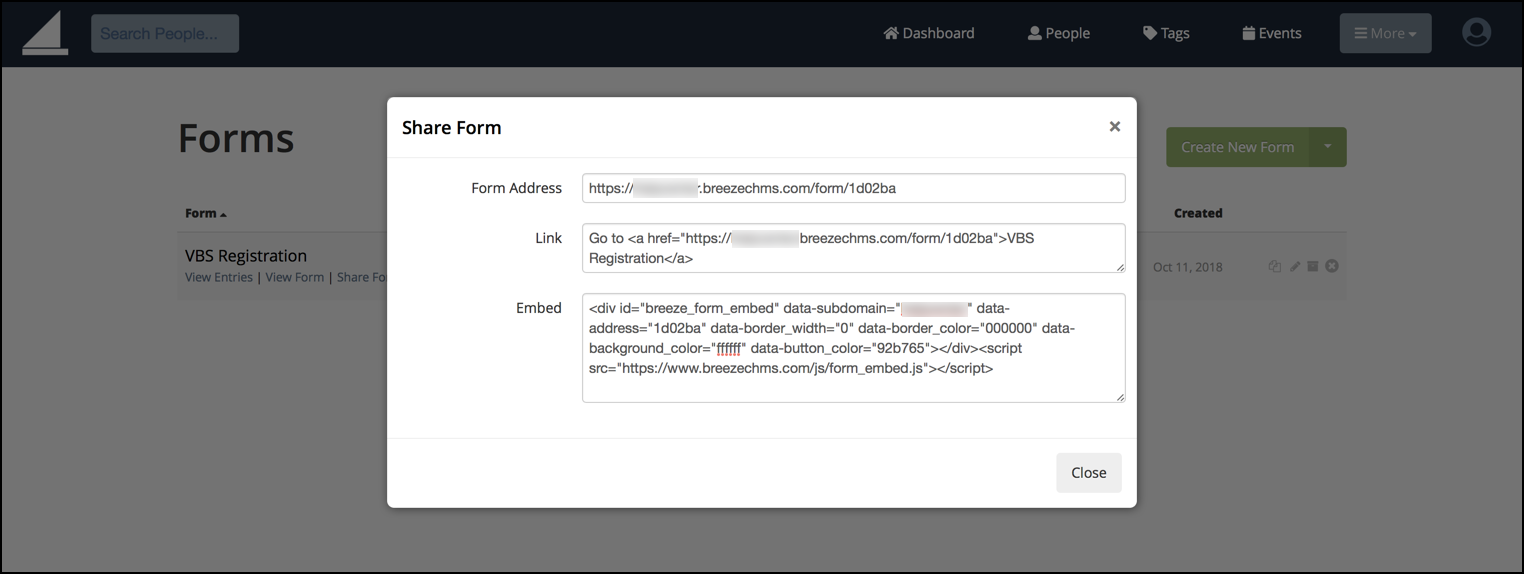Archive the VBS Registration form

[x=1313, y=267]
